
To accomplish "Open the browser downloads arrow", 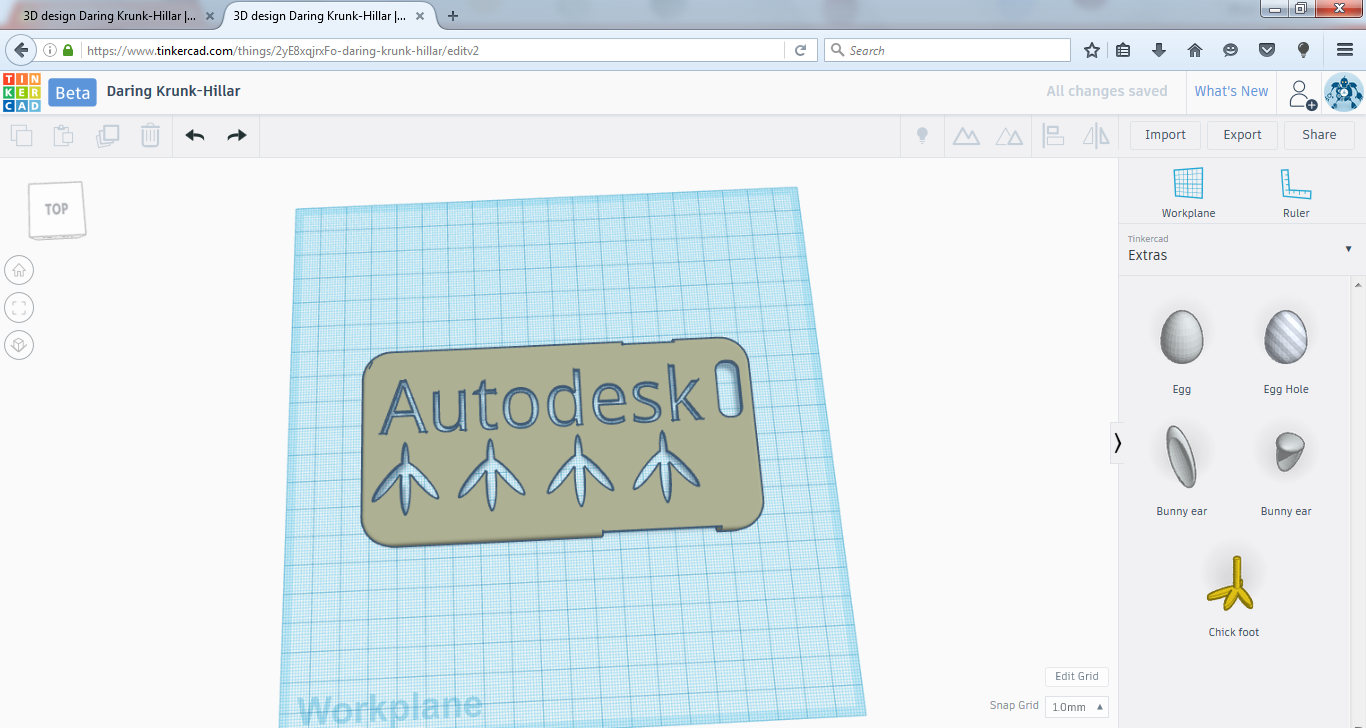I will pos(1159,50).
